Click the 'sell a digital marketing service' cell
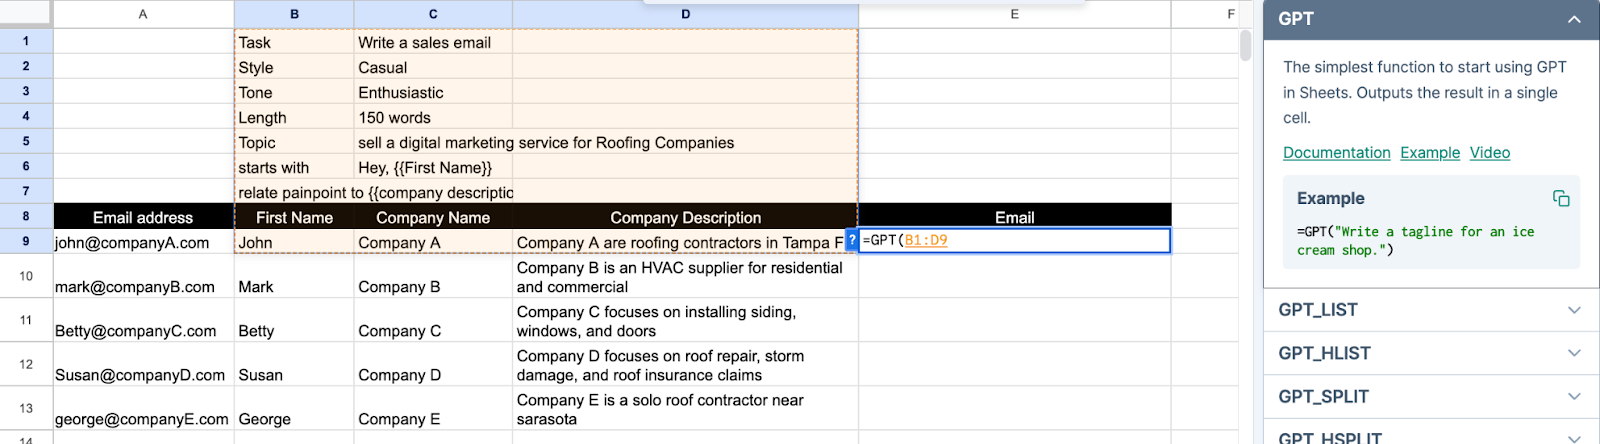 coord(433,142)
